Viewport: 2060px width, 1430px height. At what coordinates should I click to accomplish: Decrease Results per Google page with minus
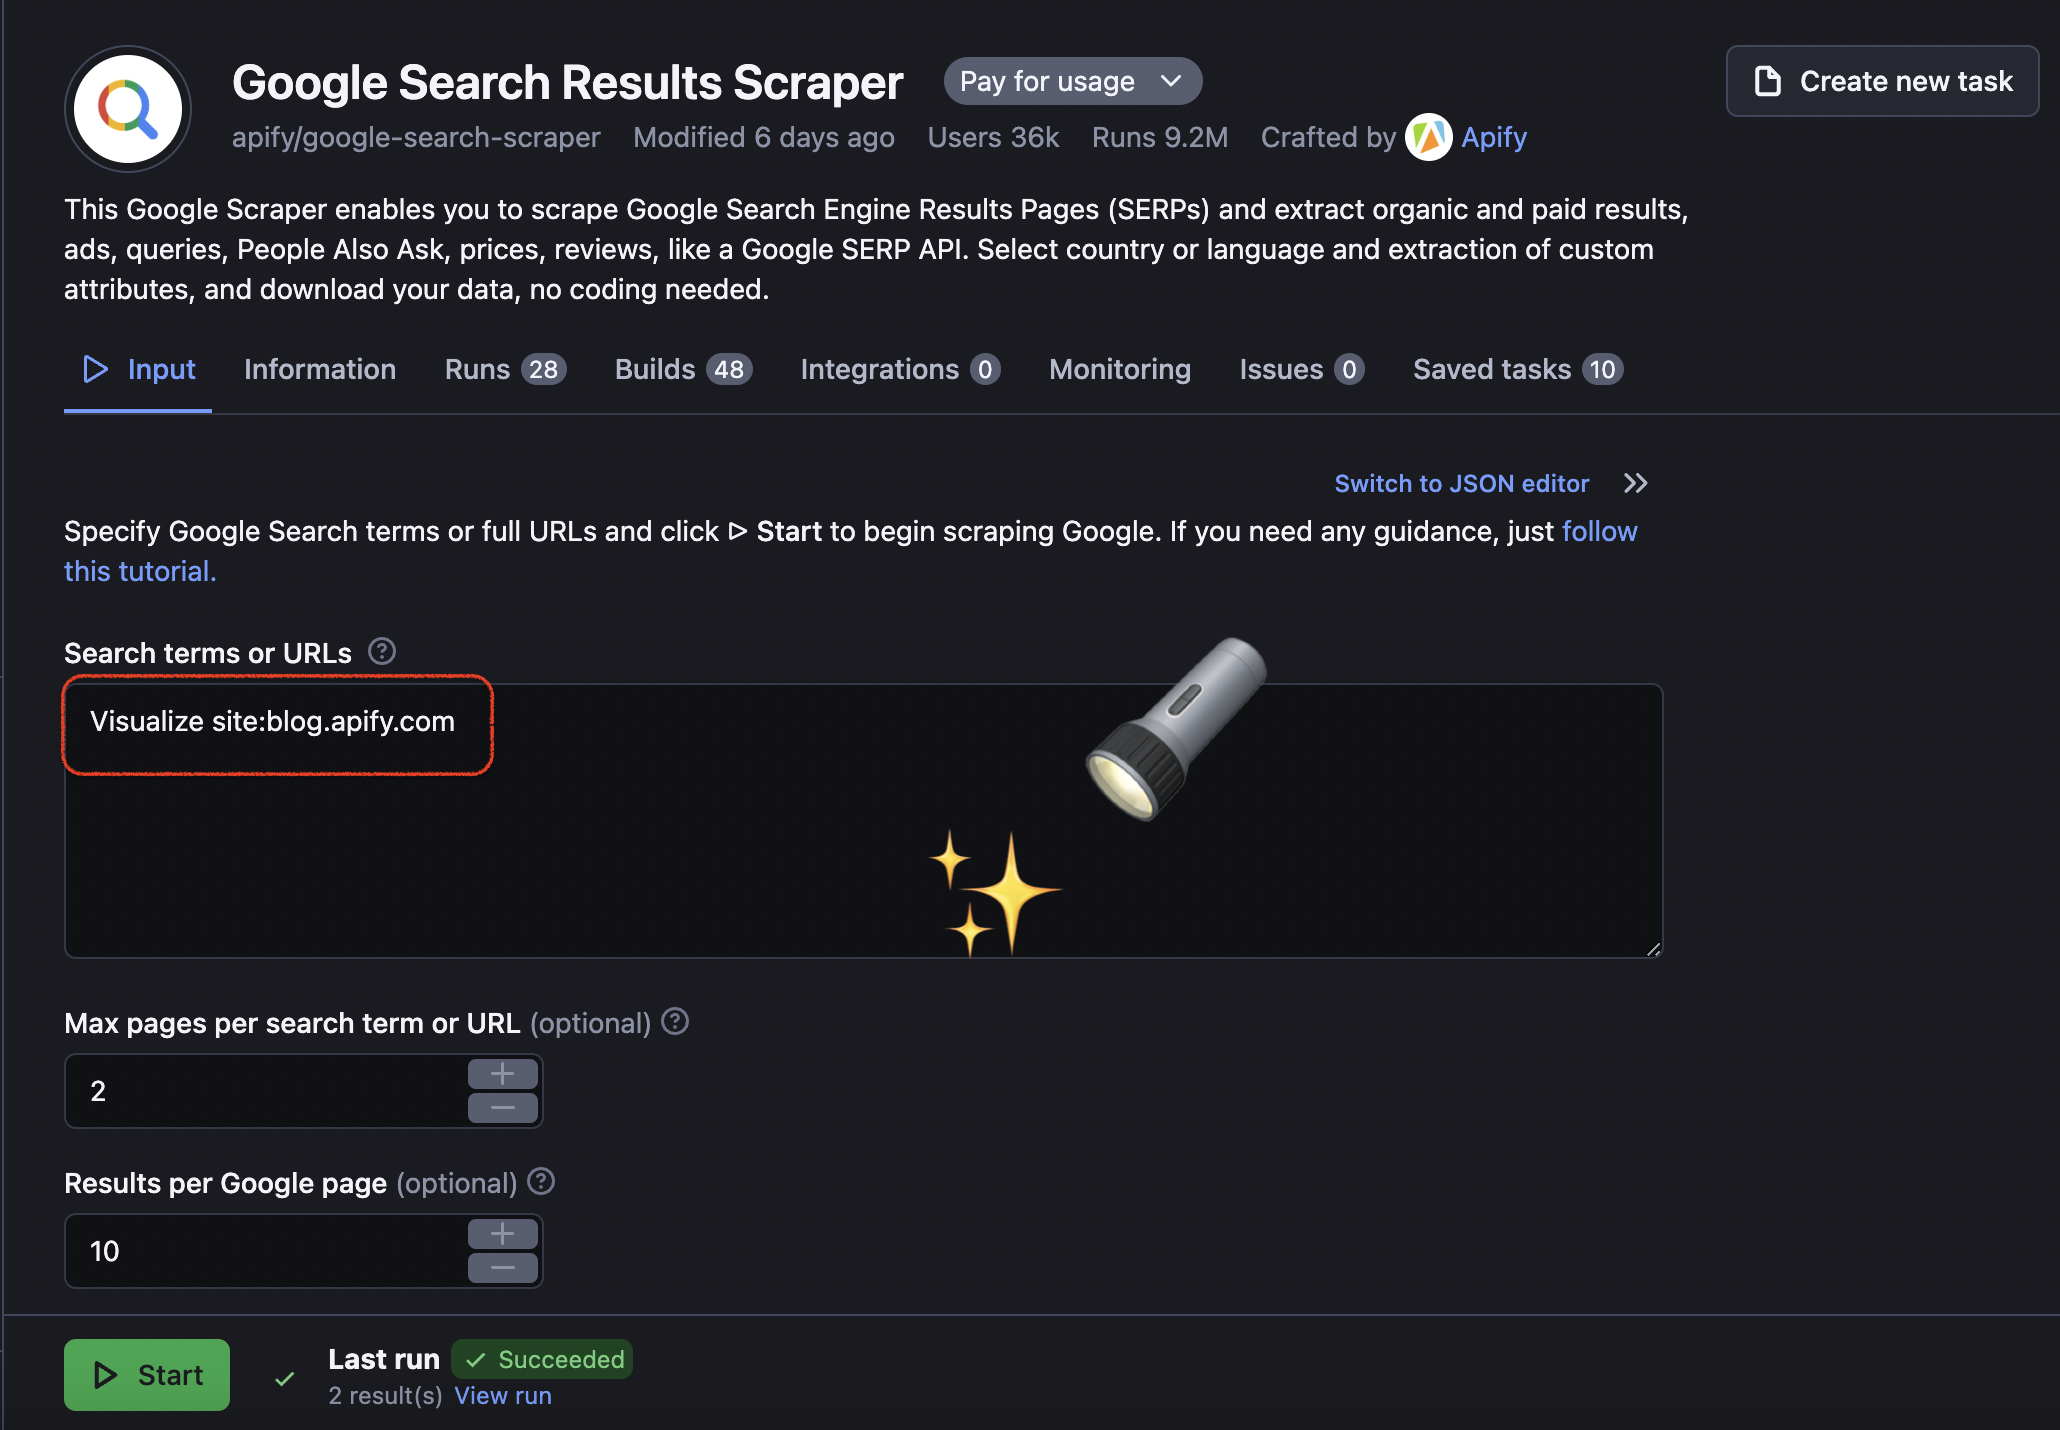pyautogui.click(x=503, y=1268)
